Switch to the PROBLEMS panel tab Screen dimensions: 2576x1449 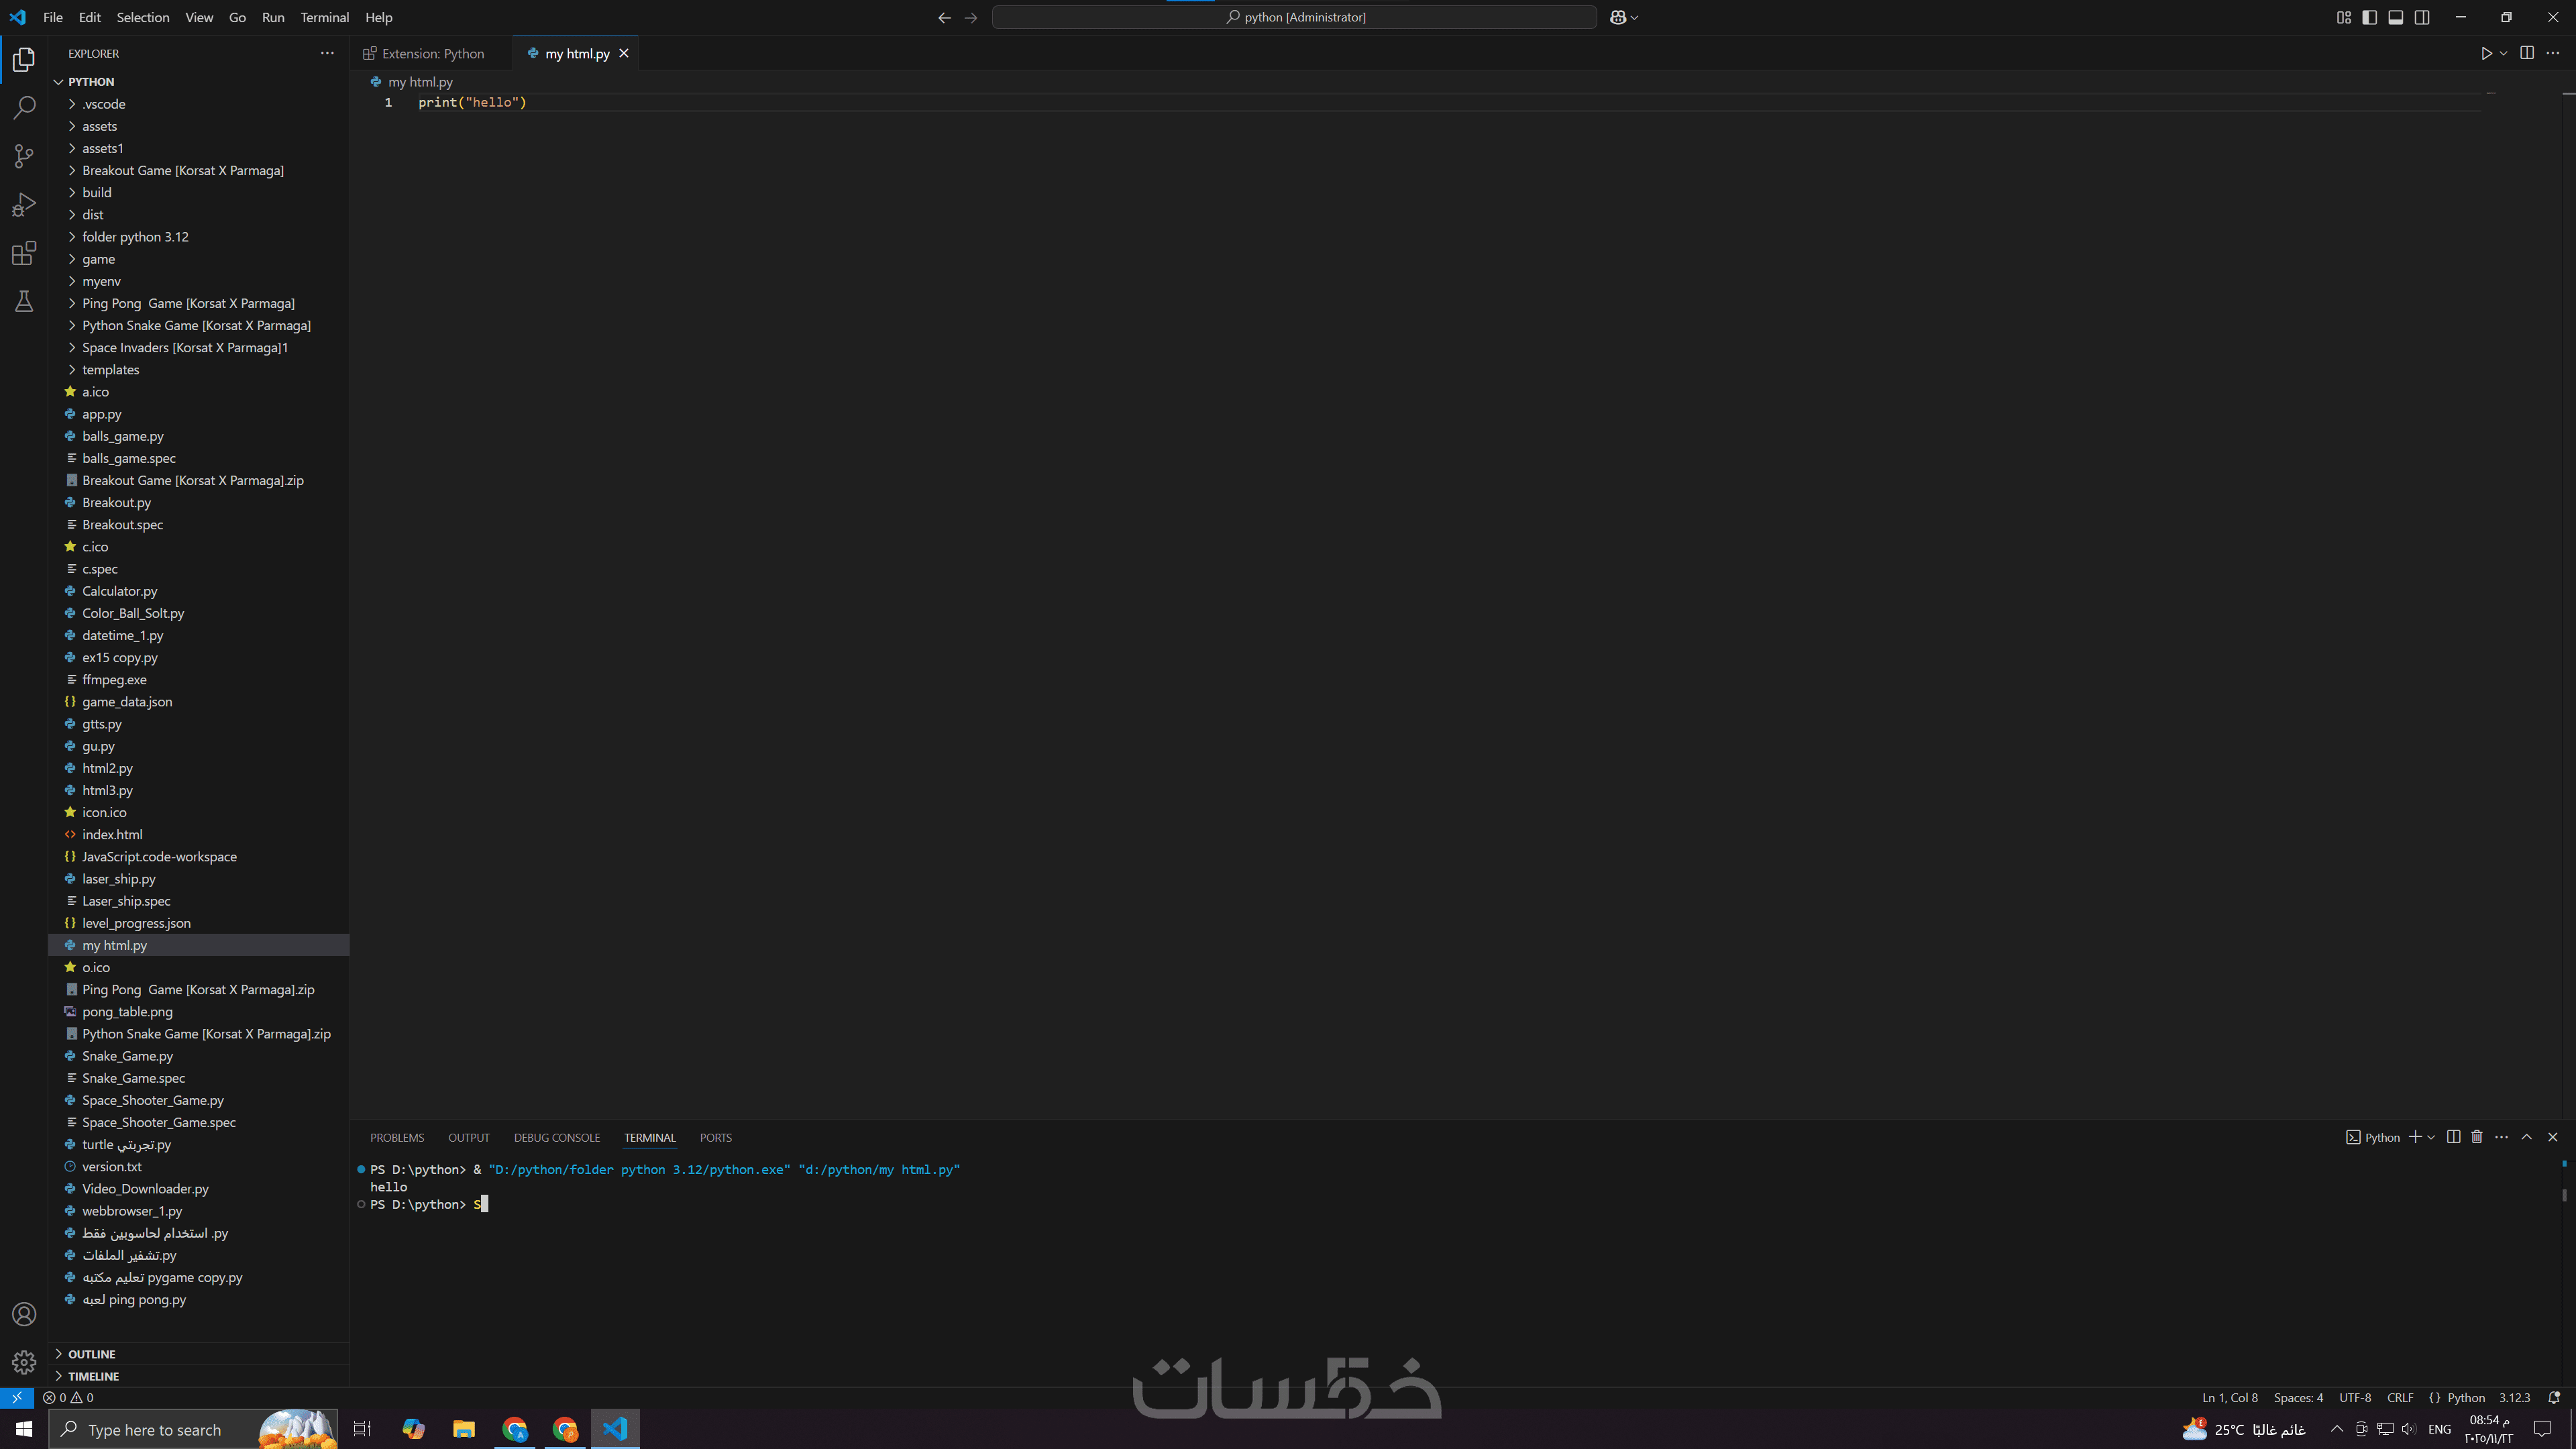tap(397, 1138)
